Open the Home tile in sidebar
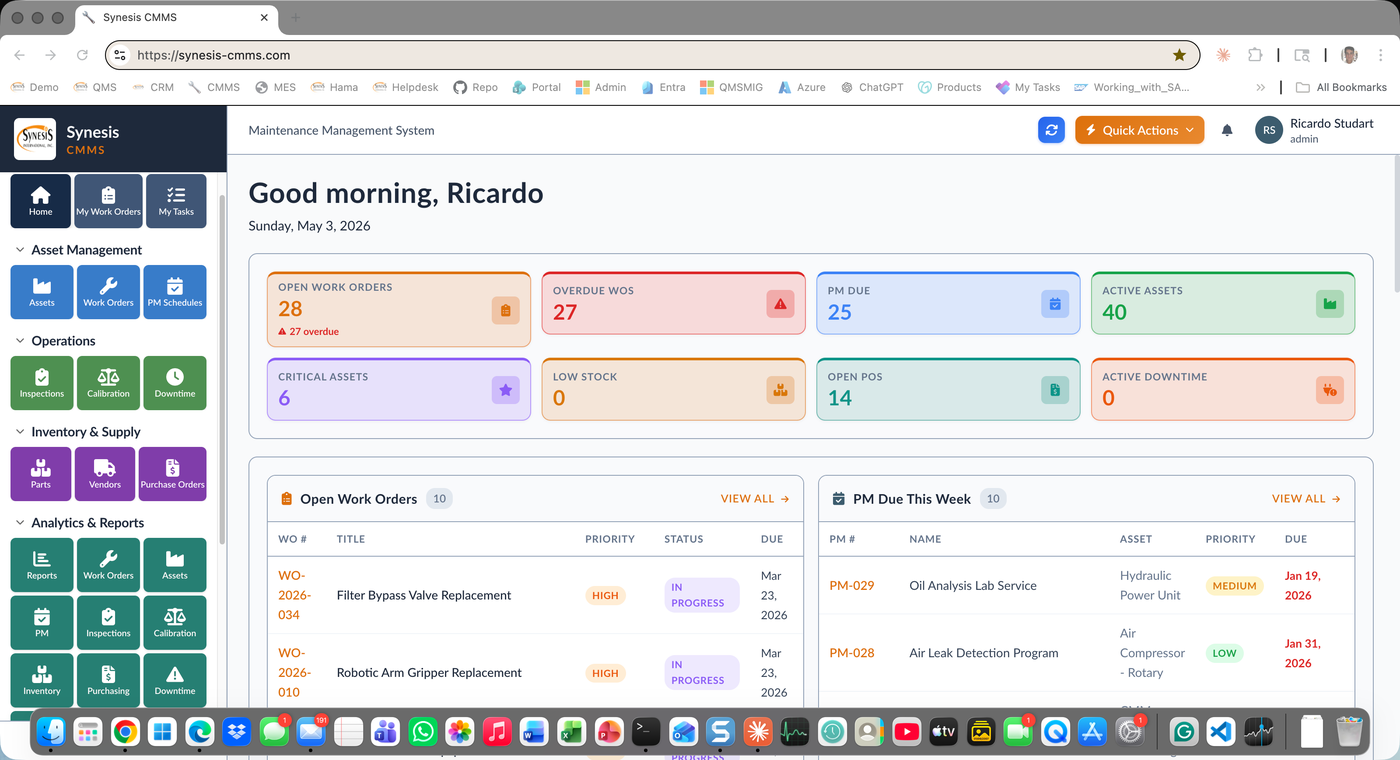This screenshot has width=1400, height=760. pos(41,201)
